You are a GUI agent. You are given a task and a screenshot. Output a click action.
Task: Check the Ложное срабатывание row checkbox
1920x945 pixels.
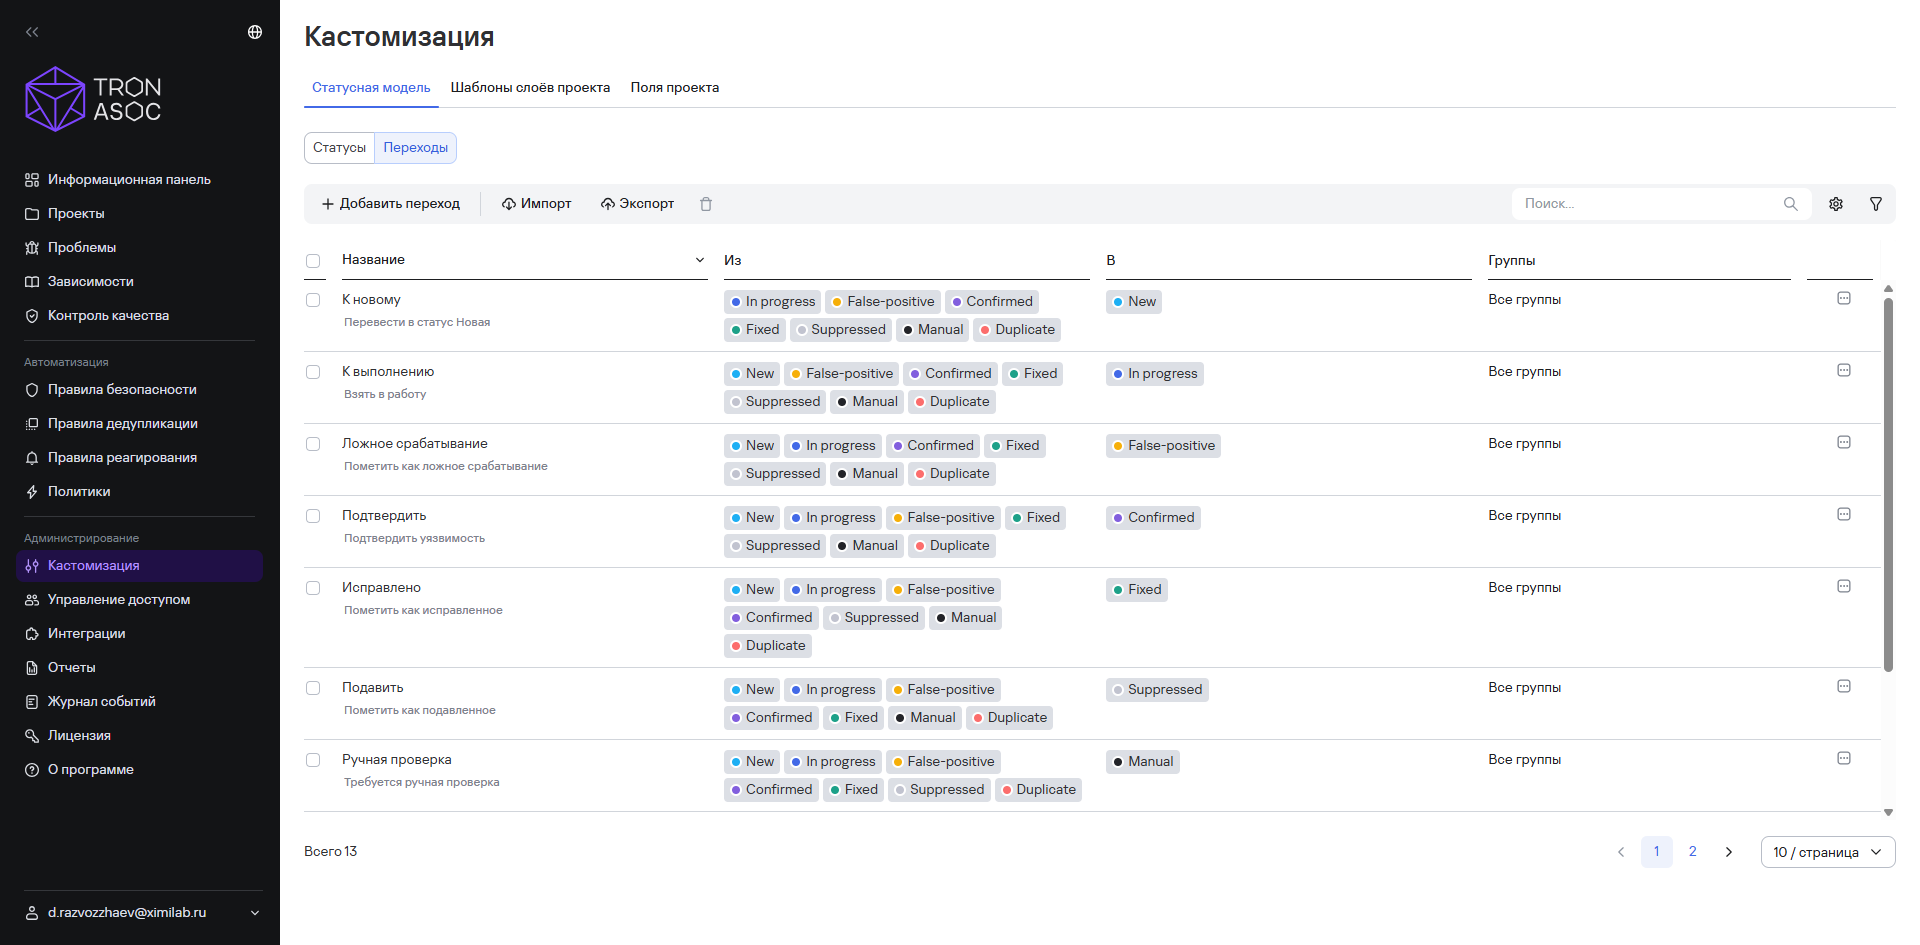(313, 444)
